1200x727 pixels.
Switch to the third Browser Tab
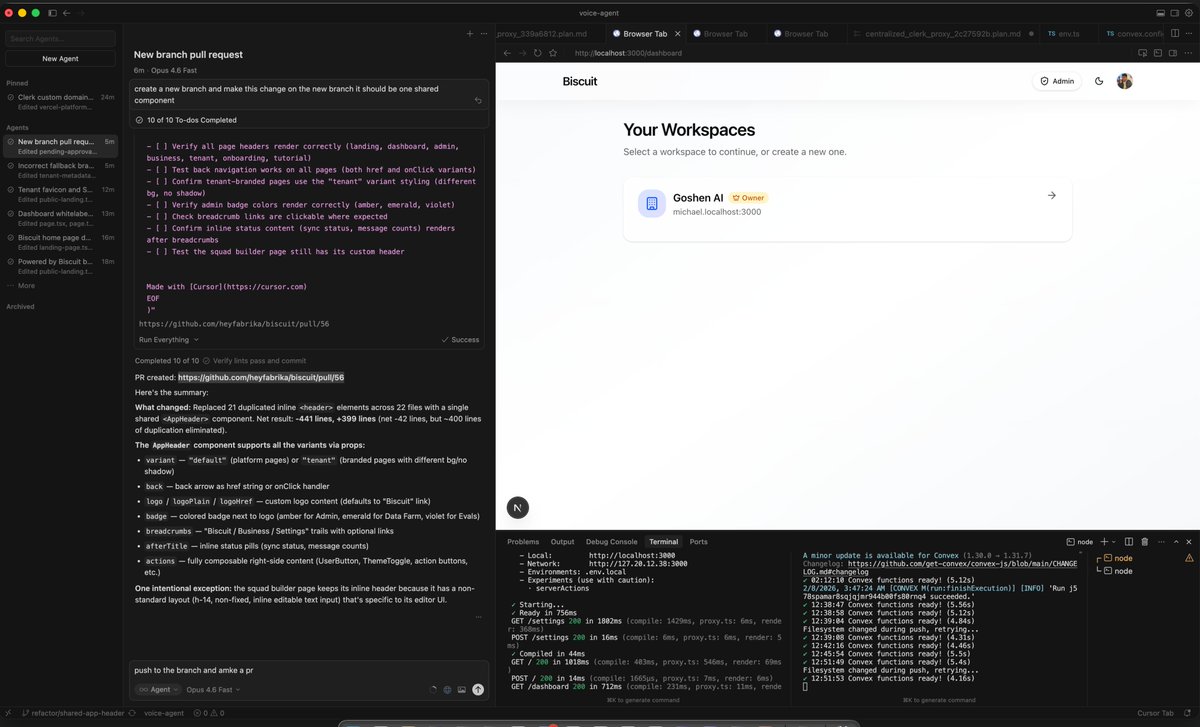click(806, 34)
